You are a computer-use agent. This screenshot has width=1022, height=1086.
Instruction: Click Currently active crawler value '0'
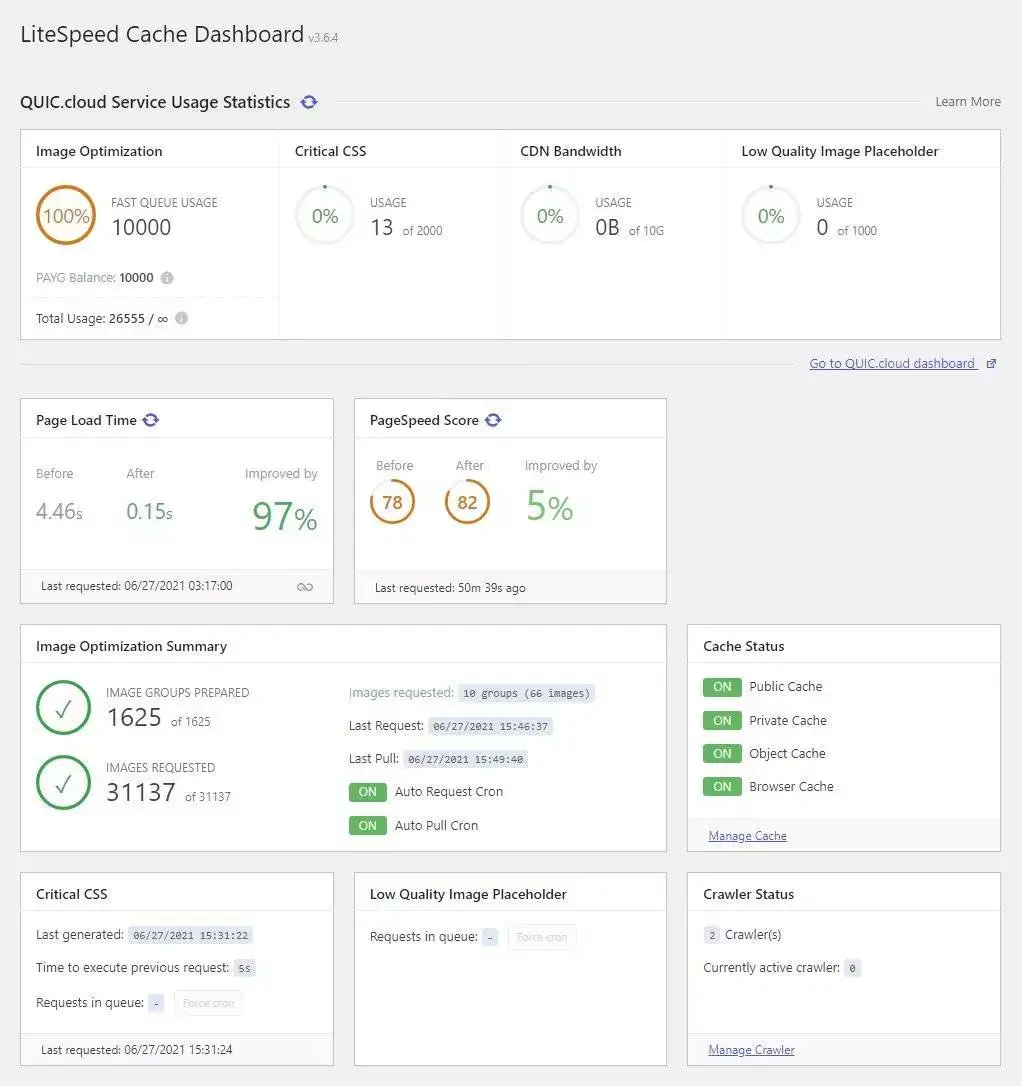point(852,968)
